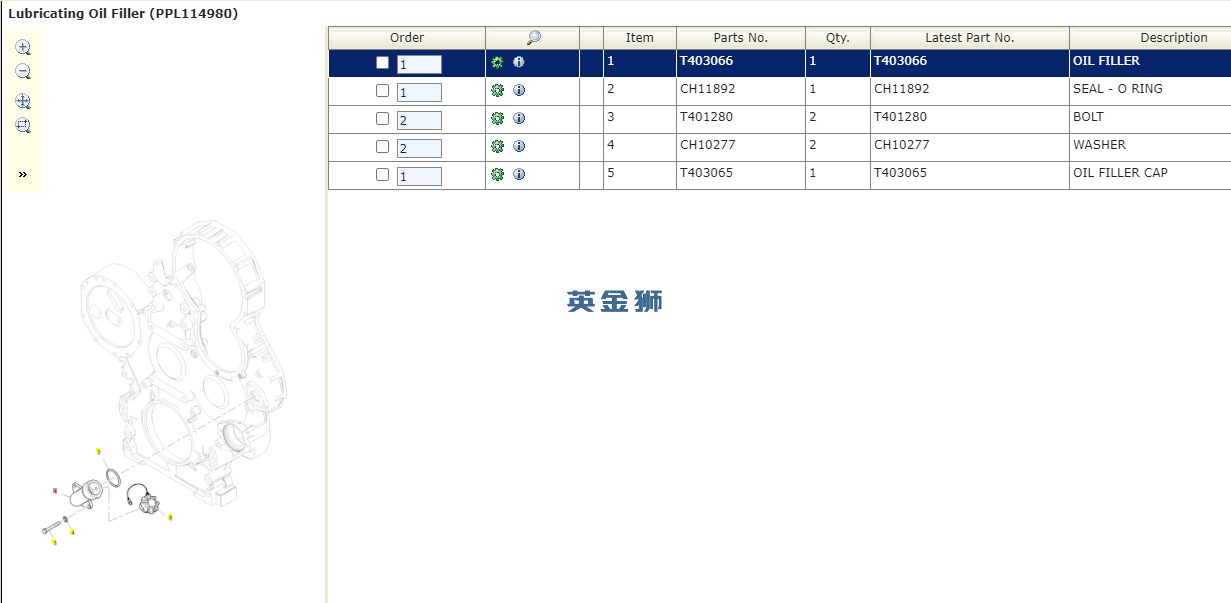
Task: Expand the diagram toolbar with double chevron
Action: pyautogui.click(x=23, y=174)
